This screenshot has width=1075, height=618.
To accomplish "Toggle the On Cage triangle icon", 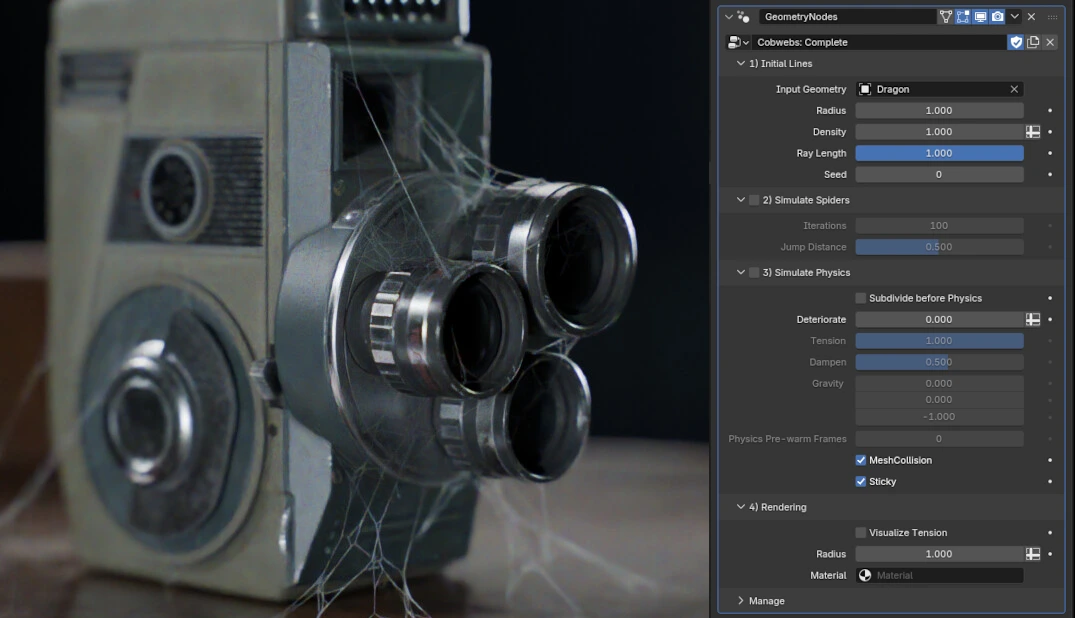I will click(945, 16).
